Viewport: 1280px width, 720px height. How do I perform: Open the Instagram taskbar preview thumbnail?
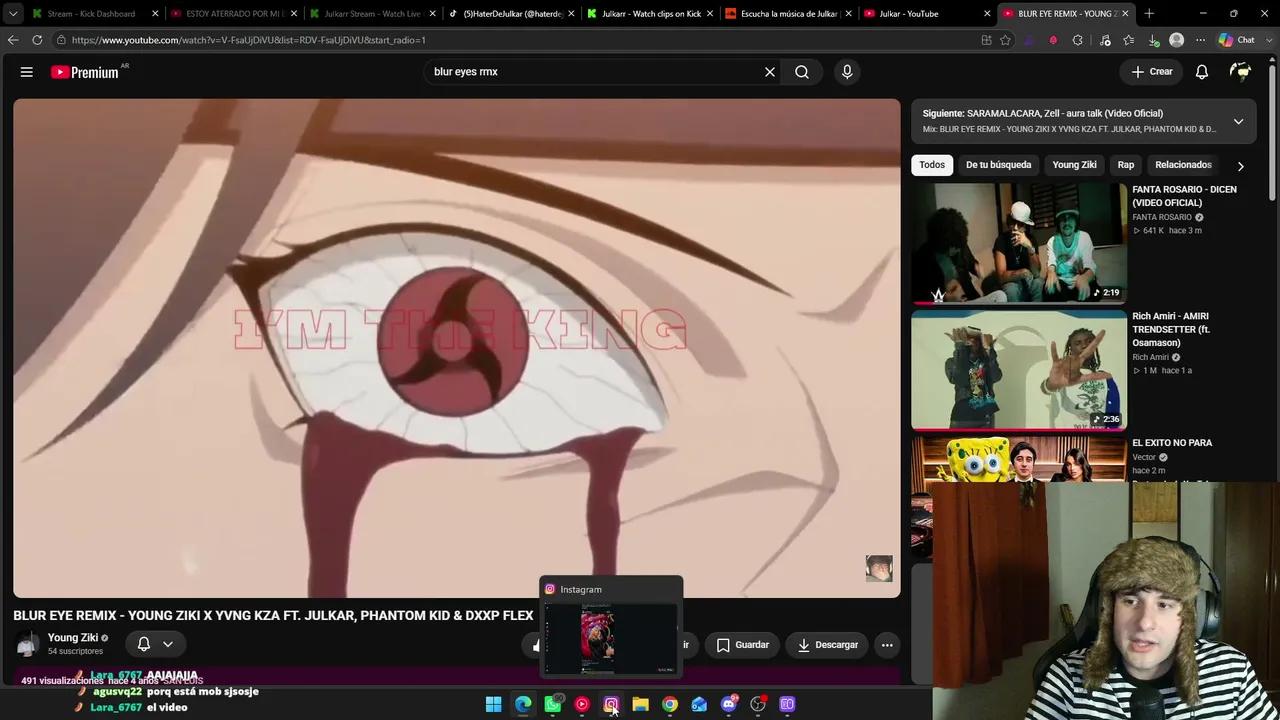(x=611, y=640)
